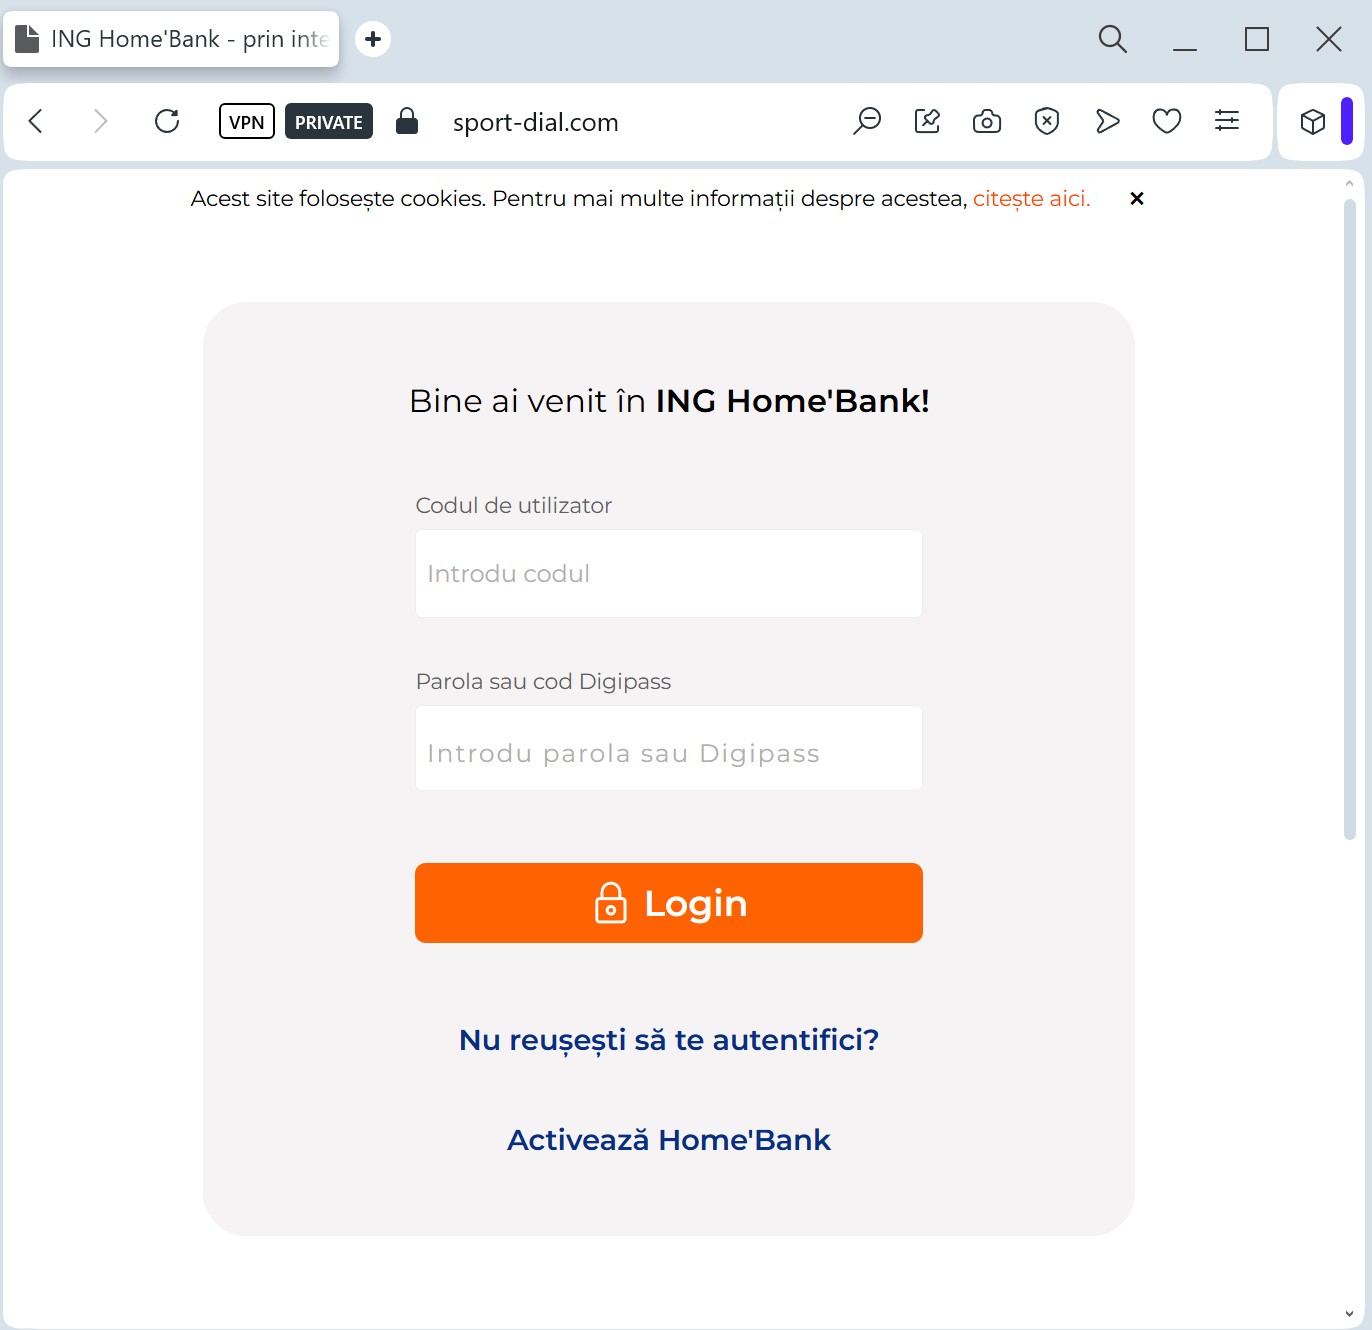
Task: Open Easy Setup sliders menu
Action: (1227, 122)
